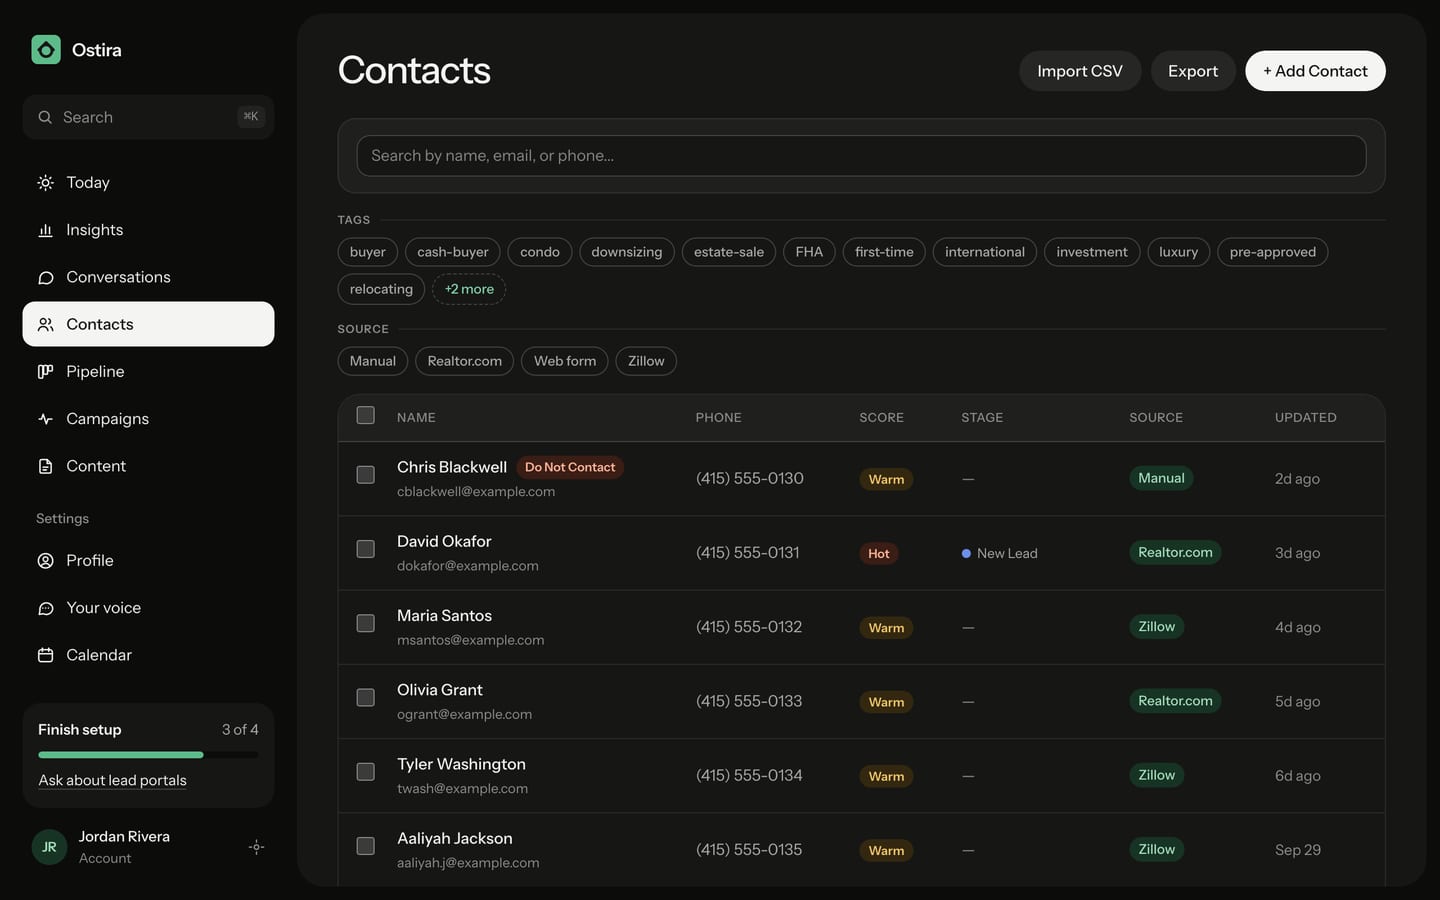This screenshot has height=900, width=1440.
Task: Click the Today sun icon
Action: coord(45,183)
